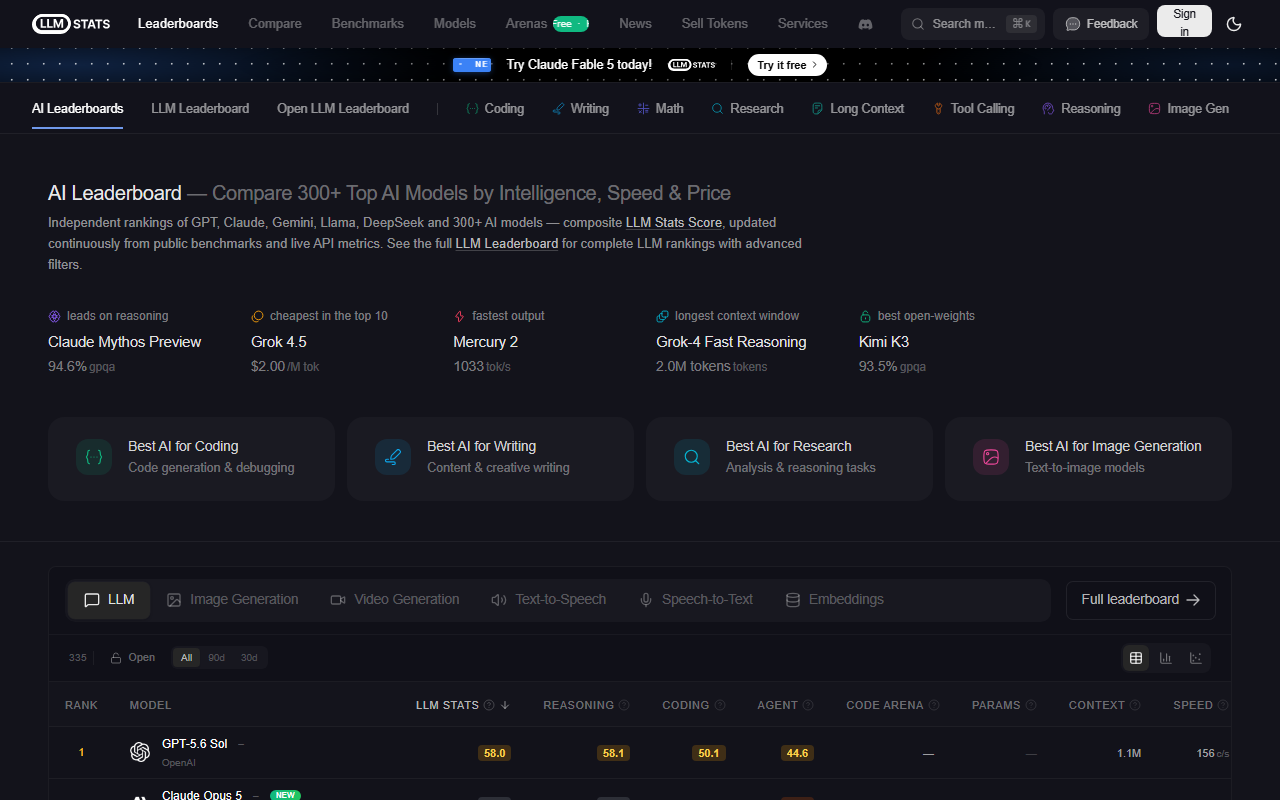Click info icon next to CODING header
Viewport: 1280px width, 800px height.
tap(720, 705)
